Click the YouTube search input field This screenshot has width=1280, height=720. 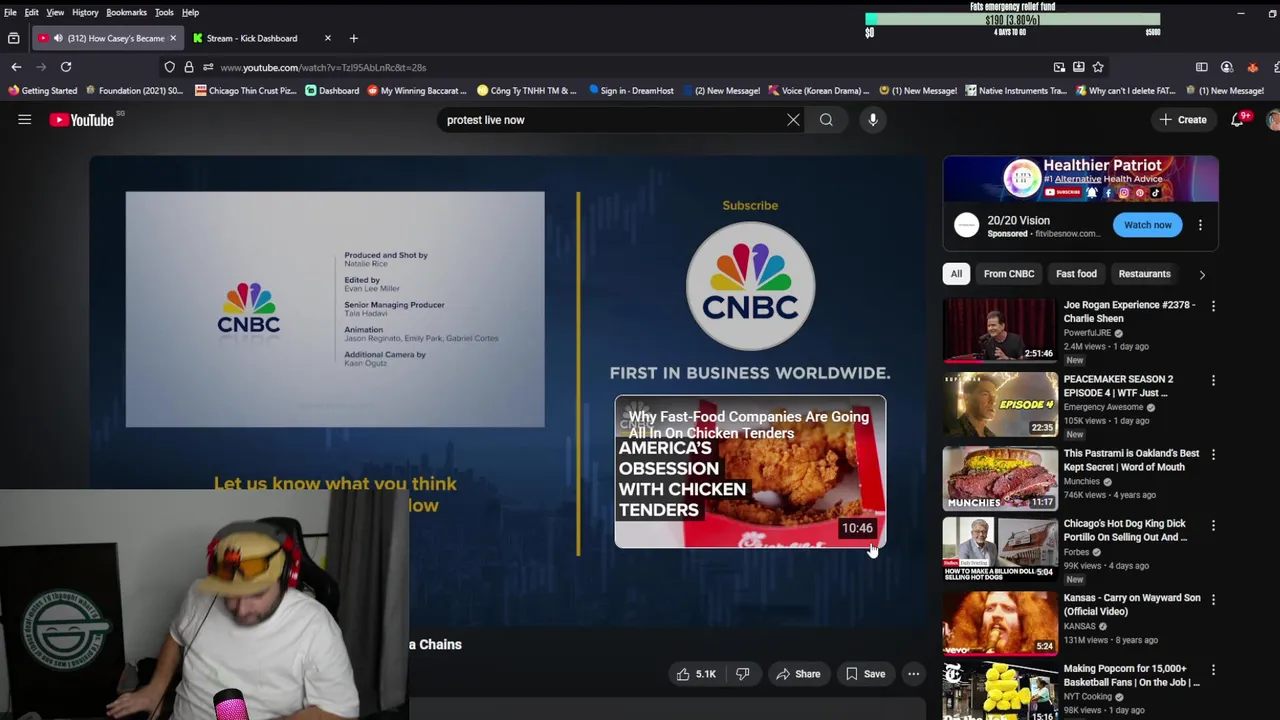(610, 120)
